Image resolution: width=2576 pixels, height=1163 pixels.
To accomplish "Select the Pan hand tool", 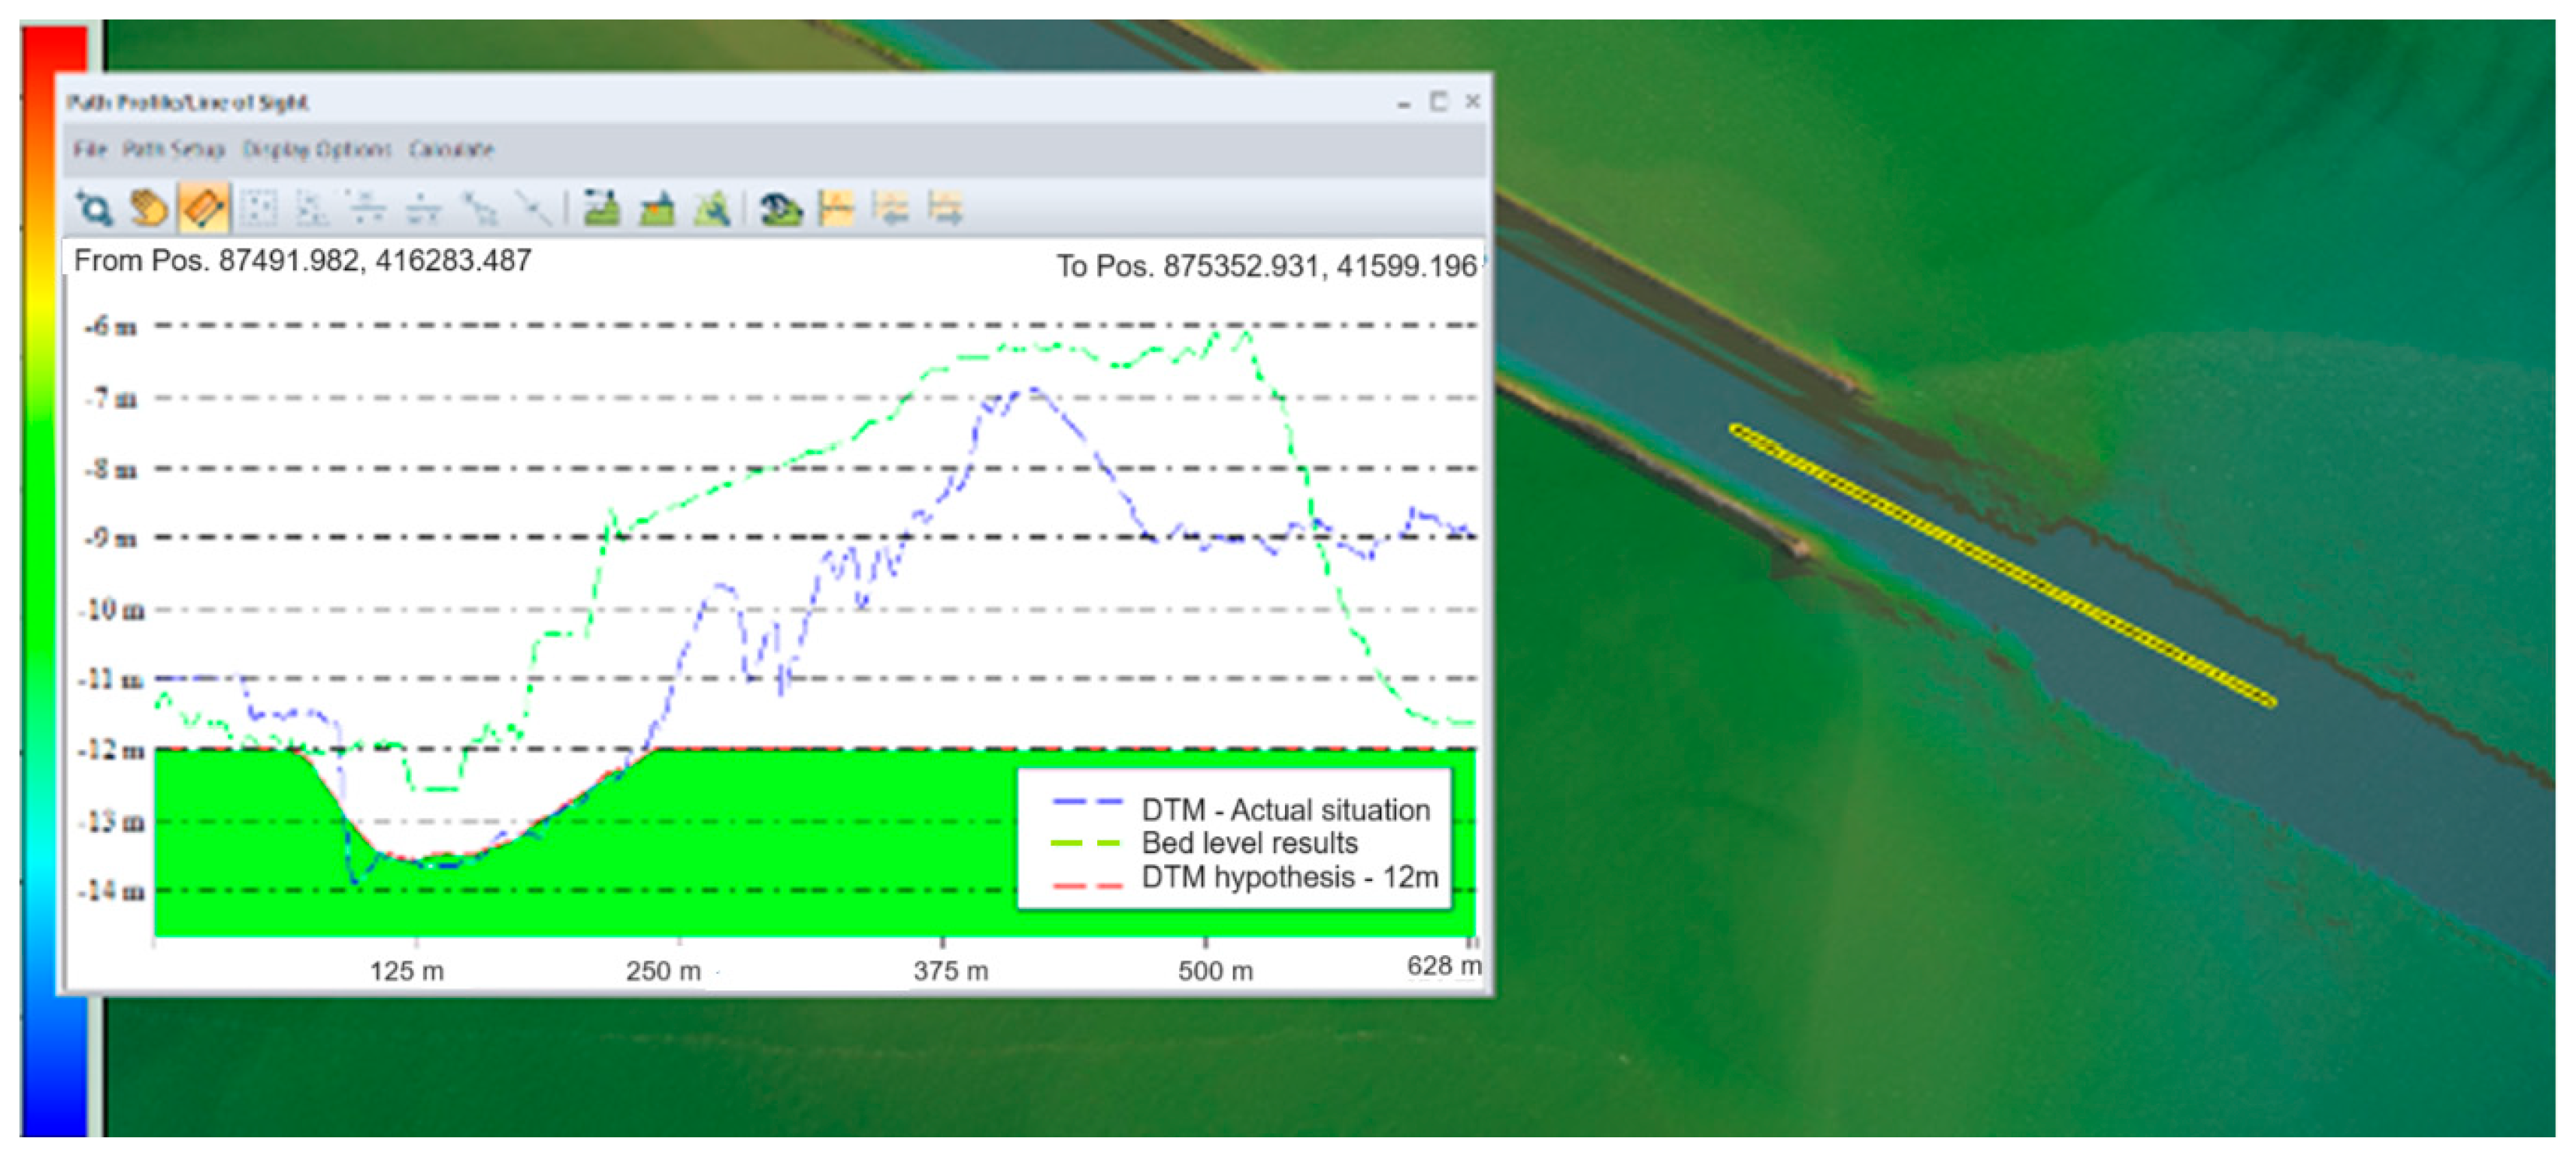I will coord(149,209).
